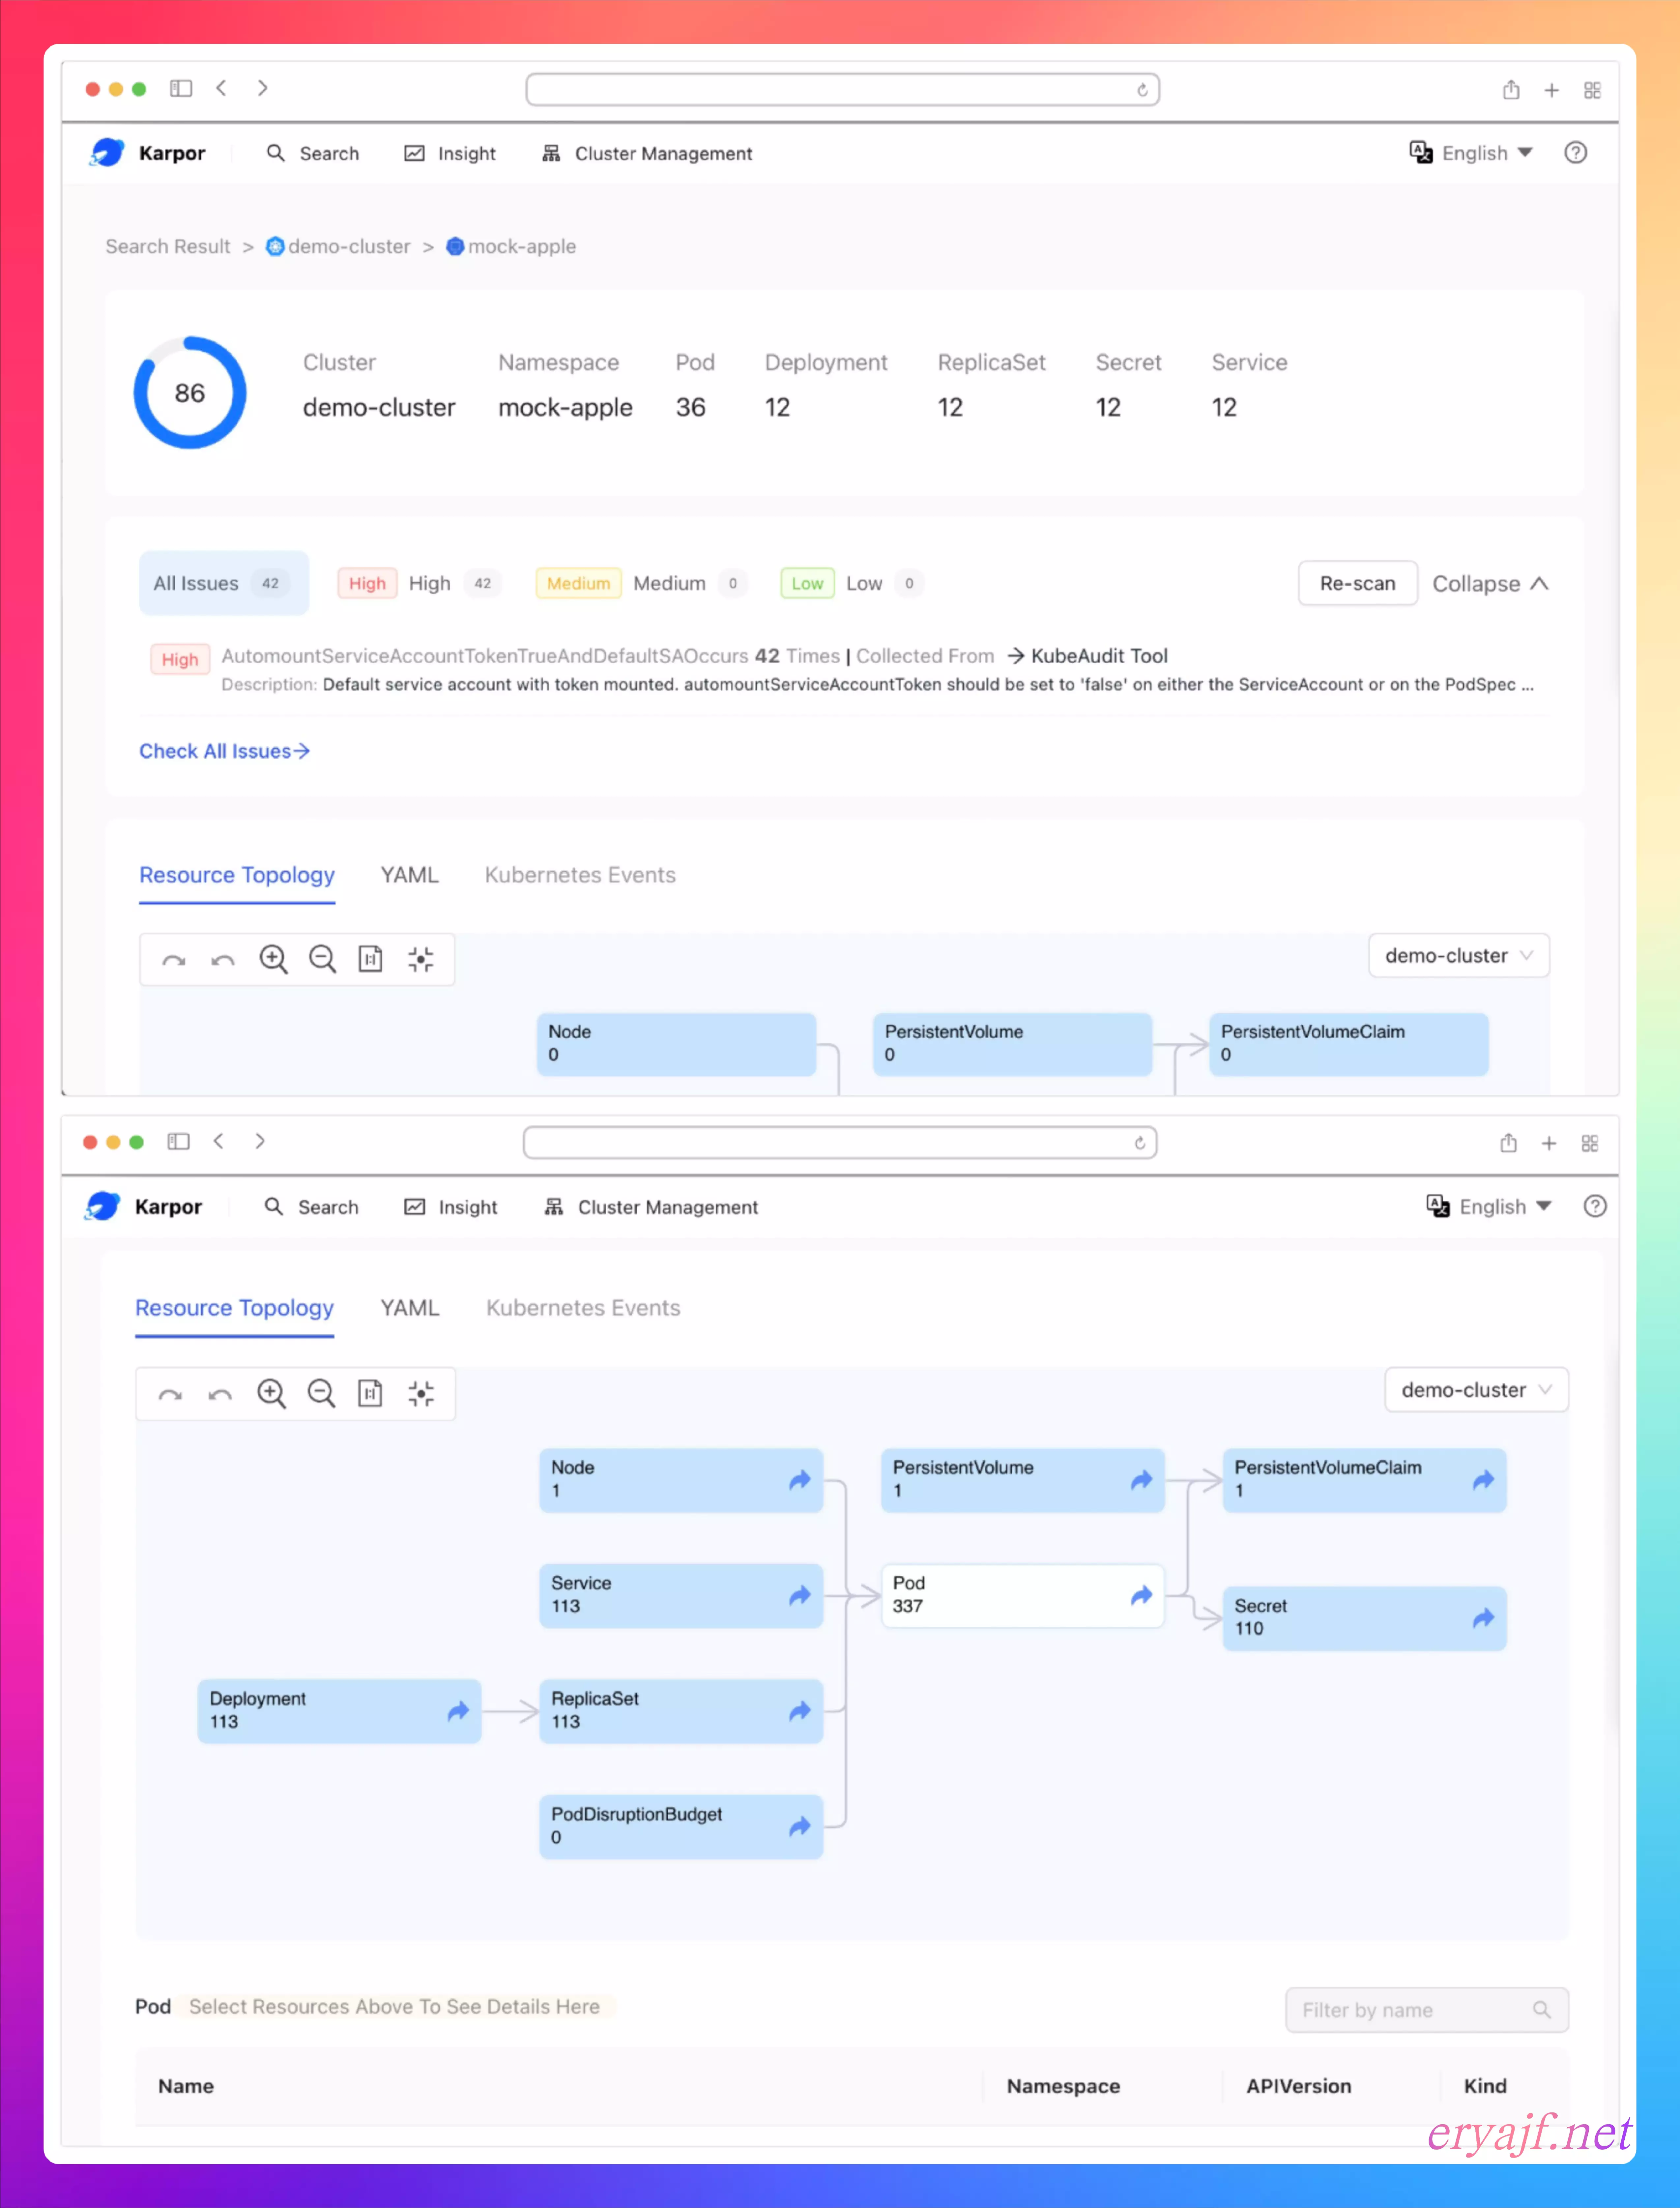Click the auto-fit layout icon in top window

[421, 960]
